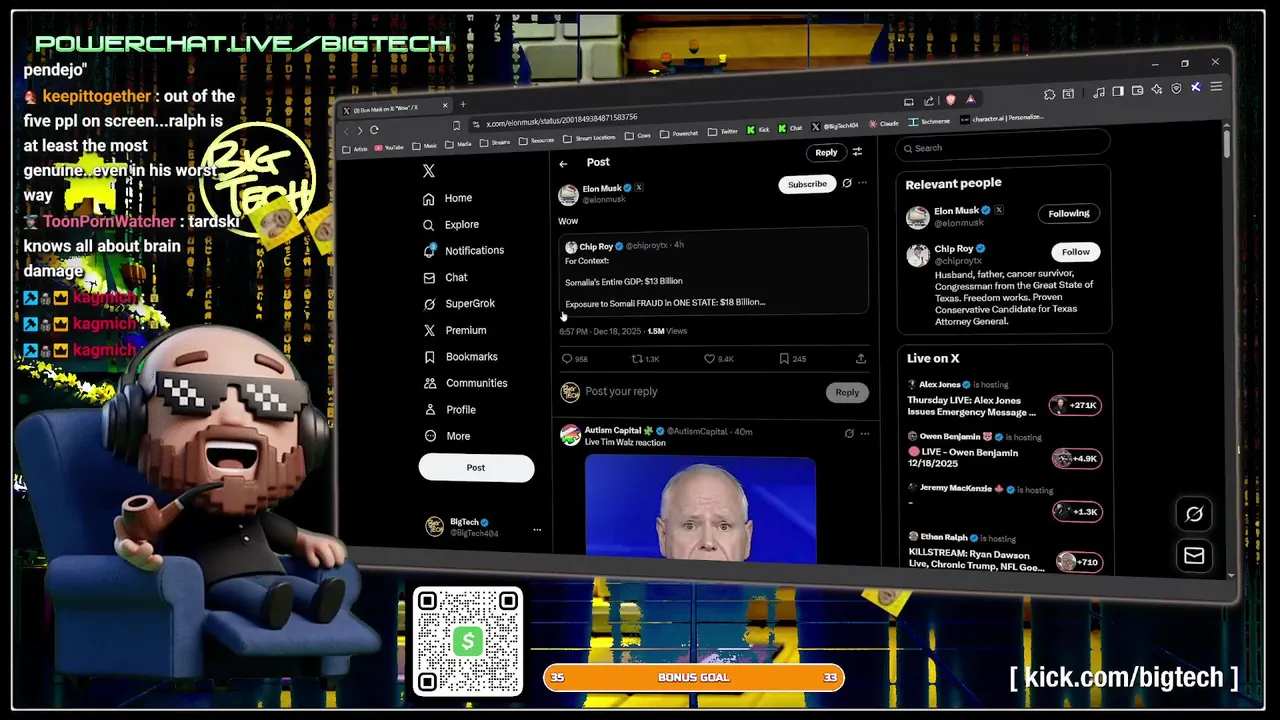1280x720 pixels.
Task: Open three-dot menu on Autism Capital post
Action: [x=865, y=433]
